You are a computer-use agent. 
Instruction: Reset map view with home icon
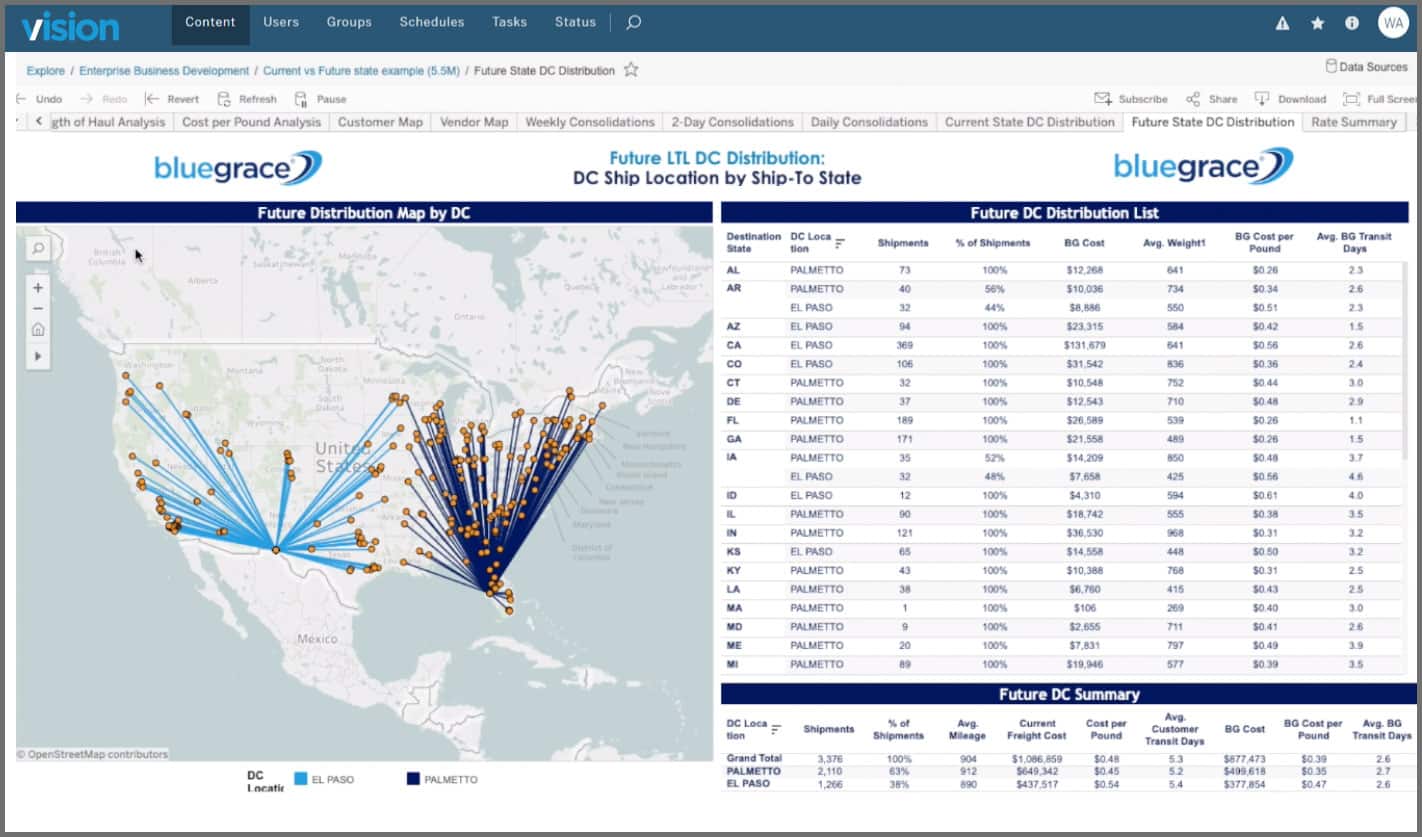coord(38,330)
